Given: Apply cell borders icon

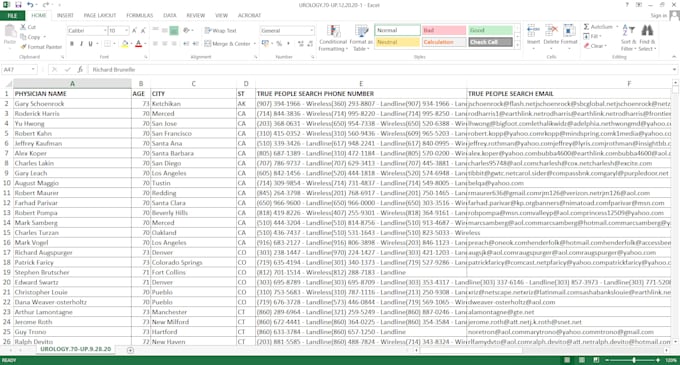Looking at the screenshot, I should click(108, 44).
